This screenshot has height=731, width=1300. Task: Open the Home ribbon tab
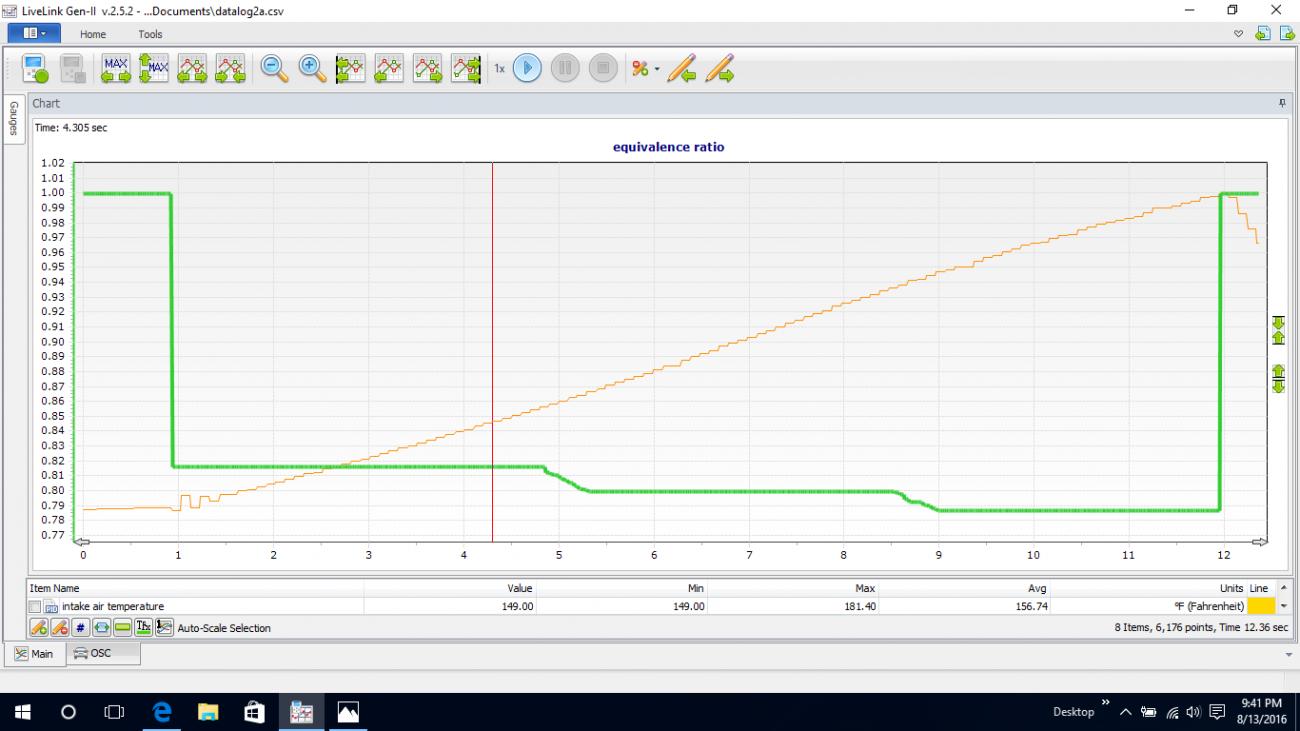[93, 34]
